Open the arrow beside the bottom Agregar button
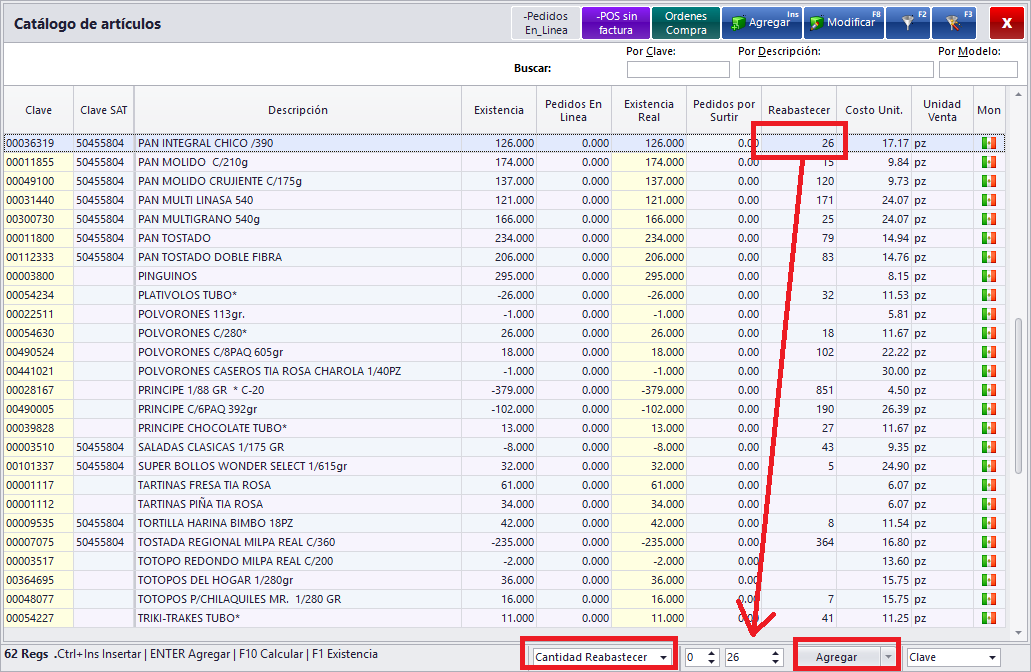 pyautogui.click(x=886, y=657)
